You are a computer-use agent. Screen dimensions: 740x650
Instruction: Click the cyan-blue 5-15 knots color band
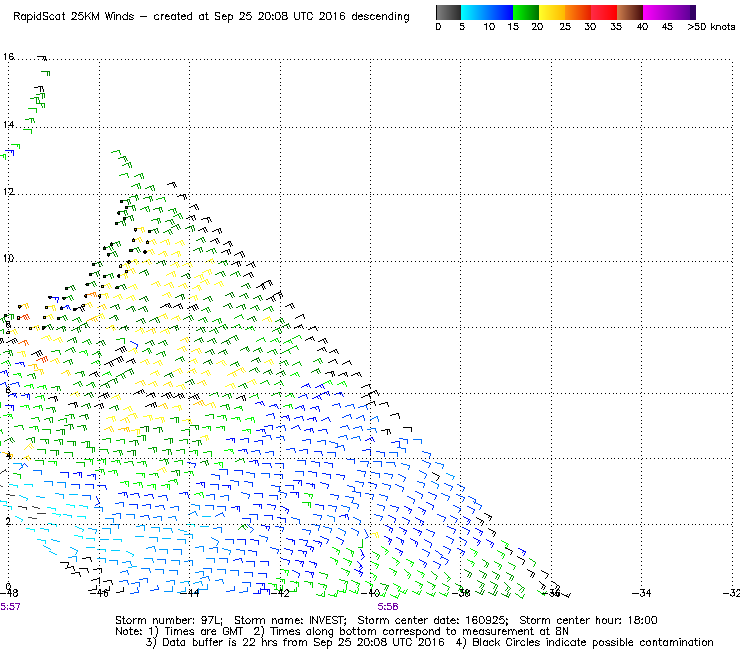487,12
